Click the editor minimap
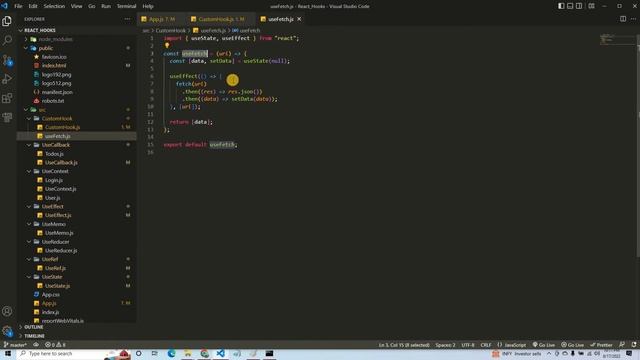The width and height of the screenshot is (640, 360). (617, 40)
